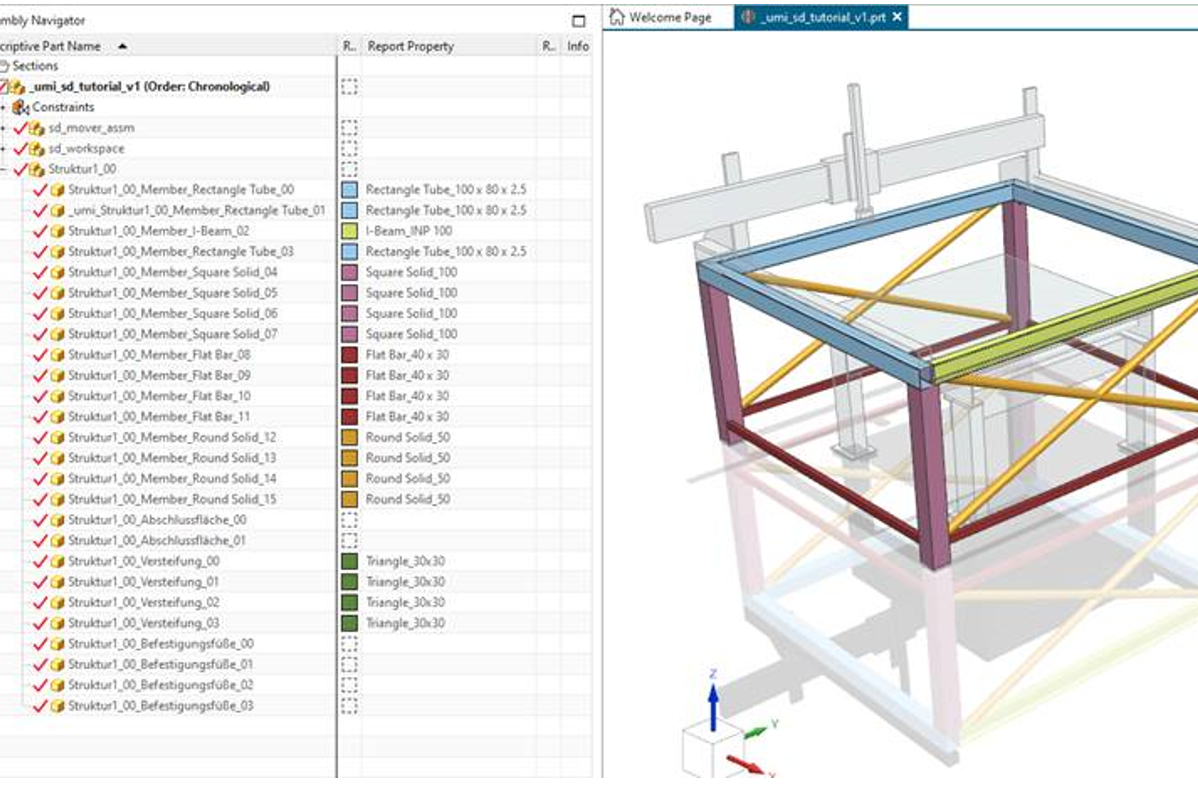Click the Info column header
The height and width of the screenshot is (792, 1198).
coord(578,46)
